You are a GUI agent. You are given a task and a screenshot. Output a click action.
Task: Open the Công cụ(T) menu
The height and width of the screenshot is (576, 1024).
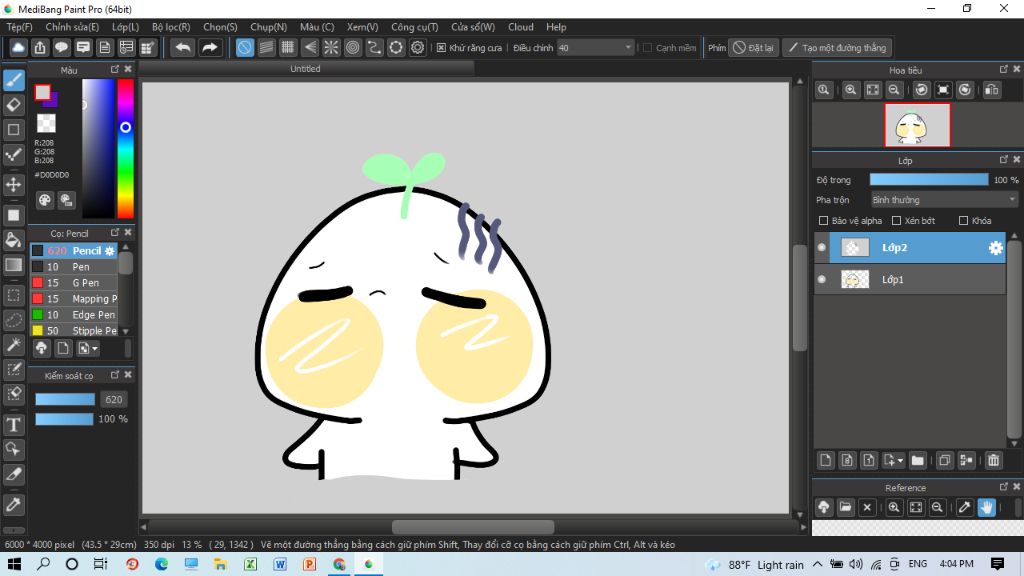tap(415, 27)
